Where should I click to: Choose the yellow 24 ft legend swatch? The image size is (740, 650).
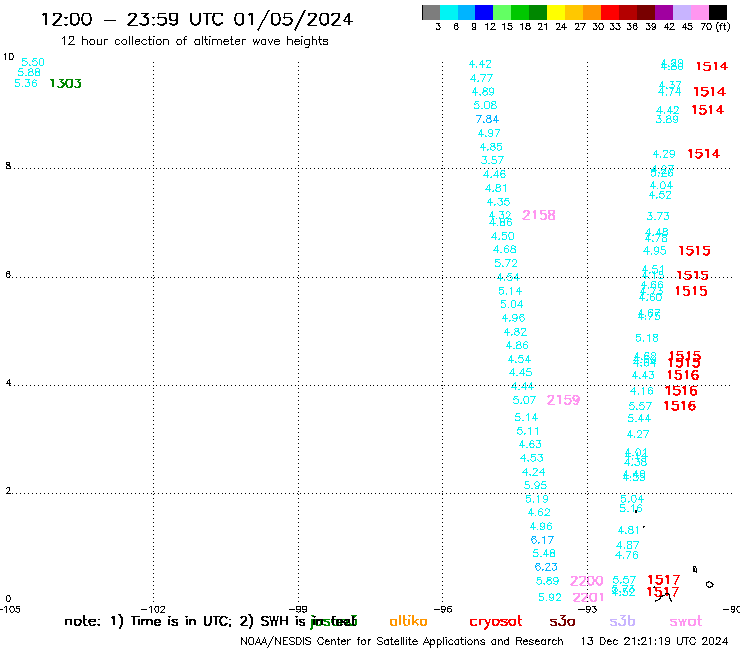pos(556,12)
